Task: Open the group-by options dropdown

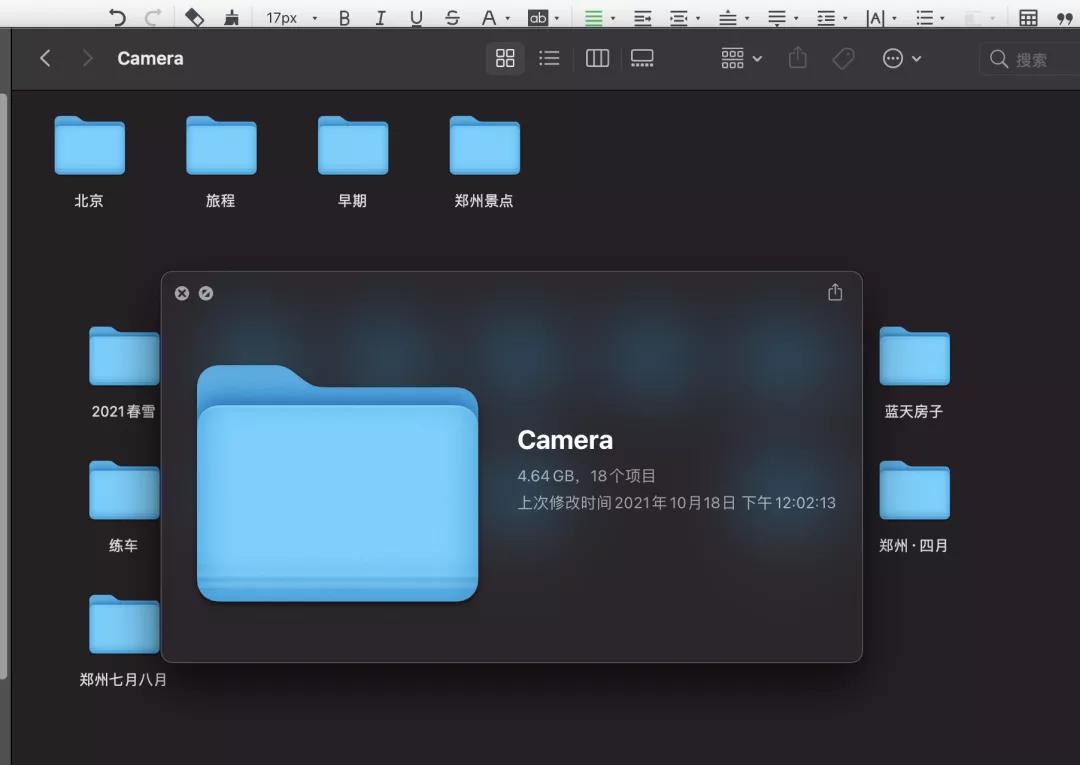Action: (x=741, y=59)
